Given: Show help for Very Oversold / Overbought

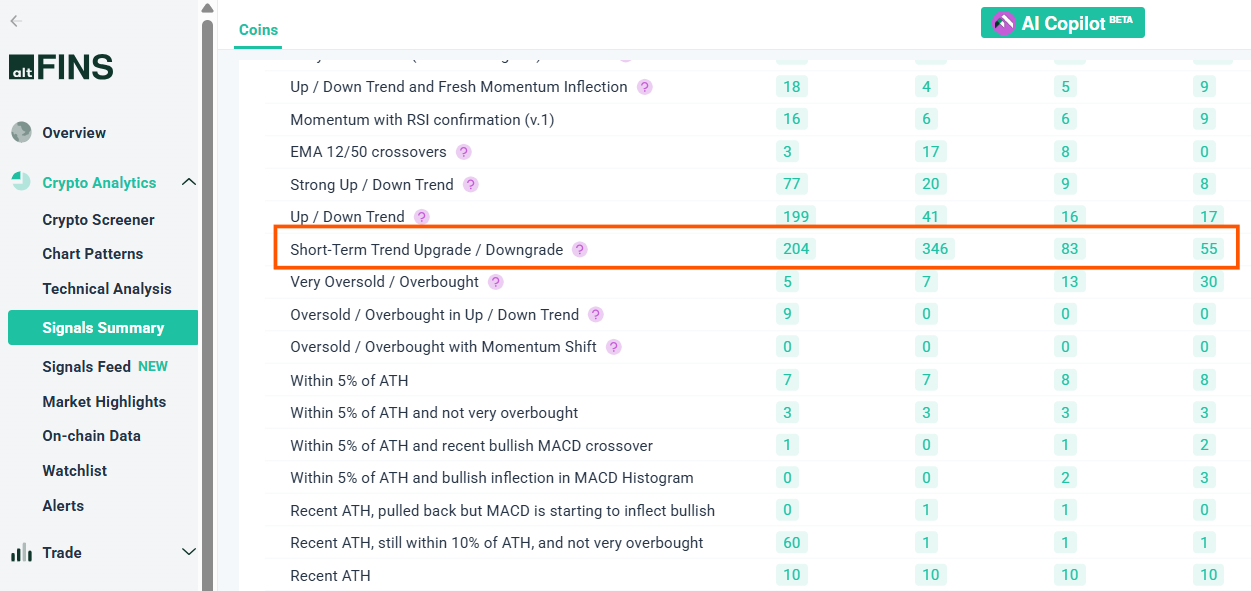Looking at the screenshot, I should [x=496, y=282].
